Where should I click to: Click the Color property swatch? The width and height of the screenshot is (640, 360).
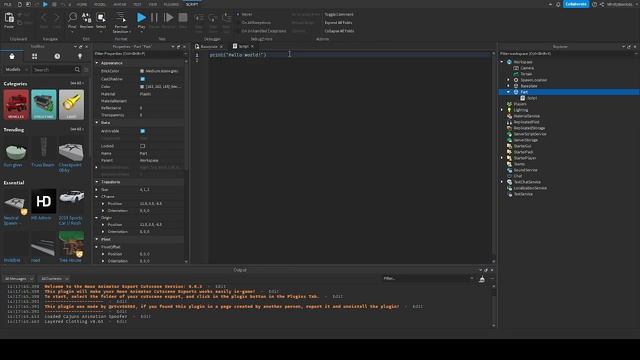tap(142, 87)
